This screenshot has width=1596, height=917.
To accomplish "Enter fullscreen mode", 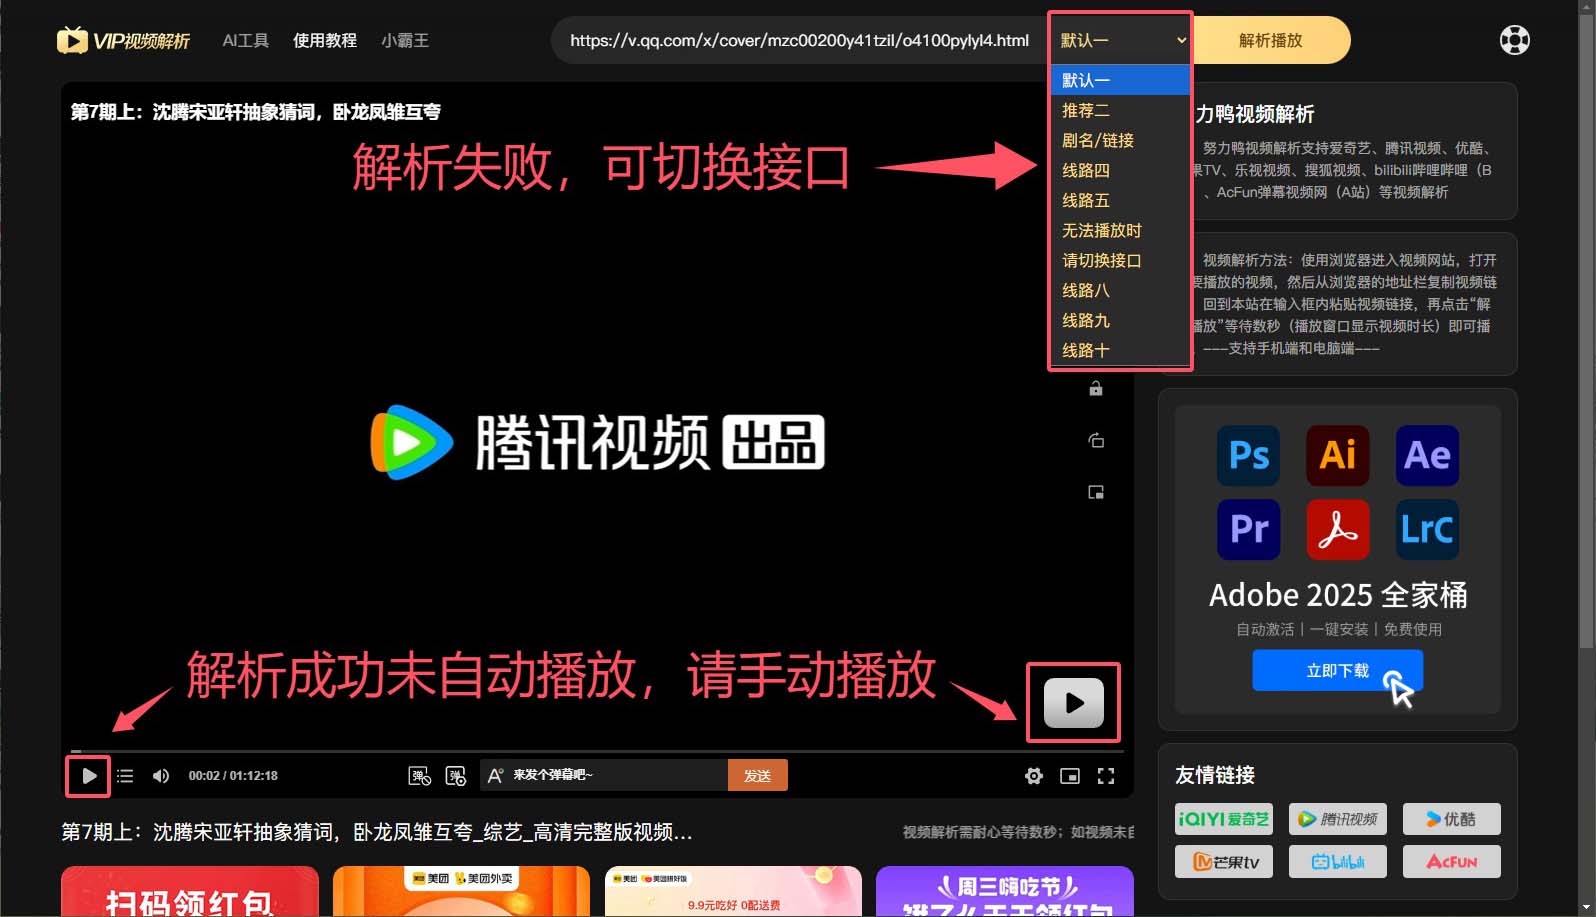I will (x=1106, y=776).
